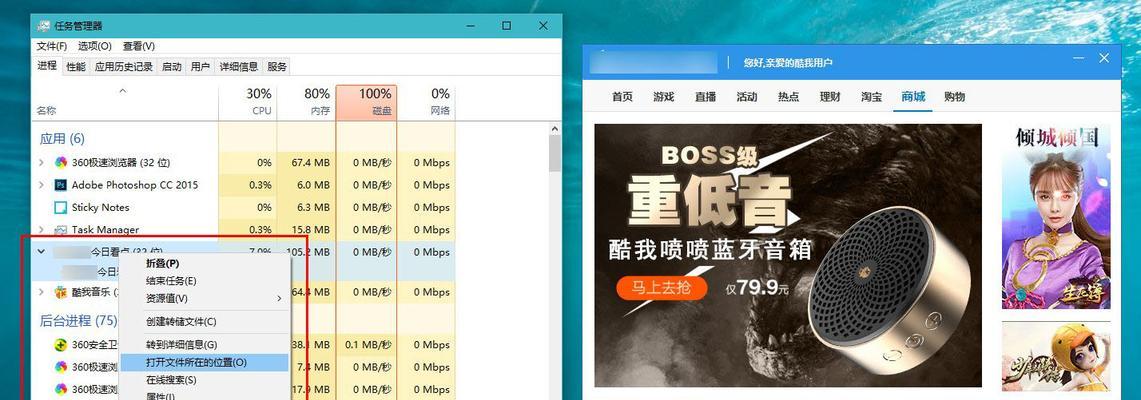Screen dimensions: 1141x400
Task: Open 直播 tab in 酷我 window
Action: (705, 97)
